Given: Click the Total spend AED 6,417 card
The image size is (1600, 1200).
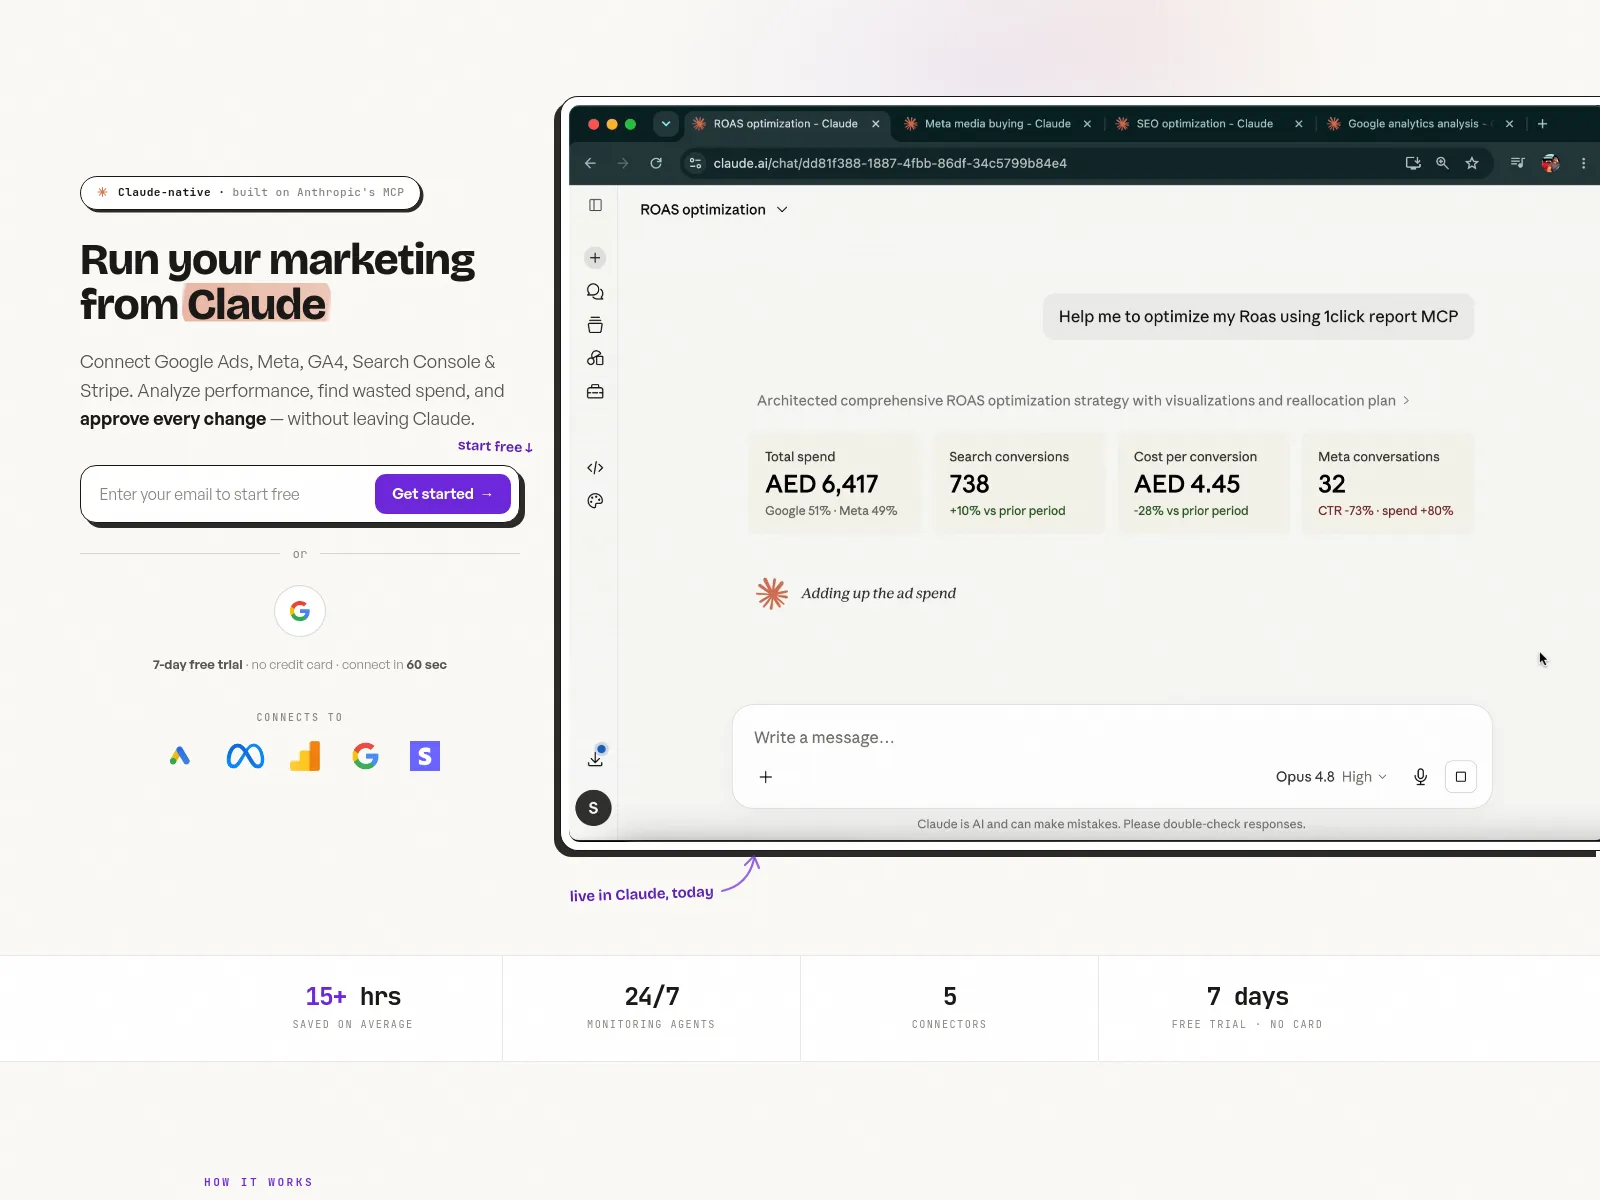Looking at the screenshot, I should coord(833,483).
